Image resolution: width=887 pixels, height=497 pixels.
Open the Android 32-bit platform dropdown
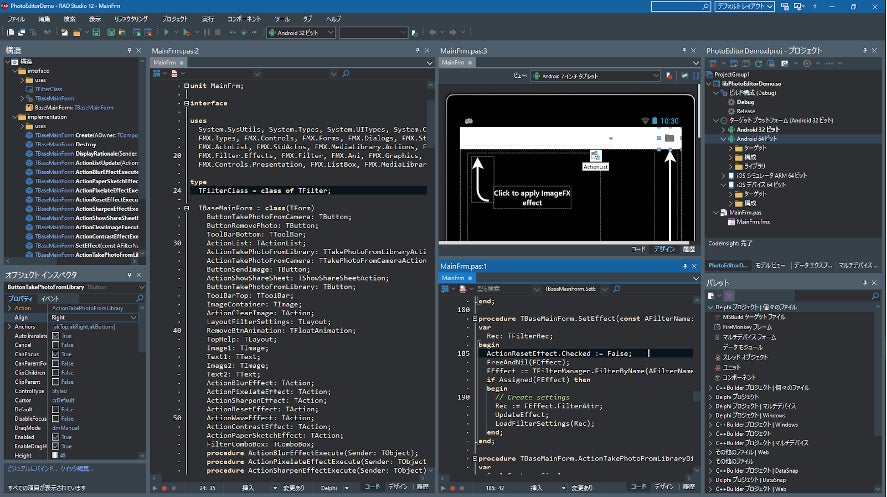click(x=300, y=32)
